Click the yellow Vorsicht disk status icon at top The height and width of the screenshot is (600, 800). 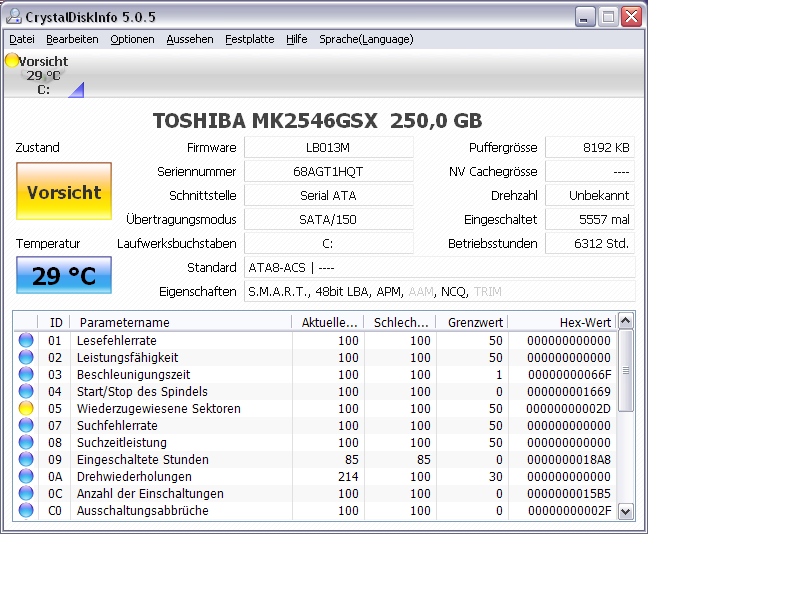pyautogui.click(x=12, y=60)
